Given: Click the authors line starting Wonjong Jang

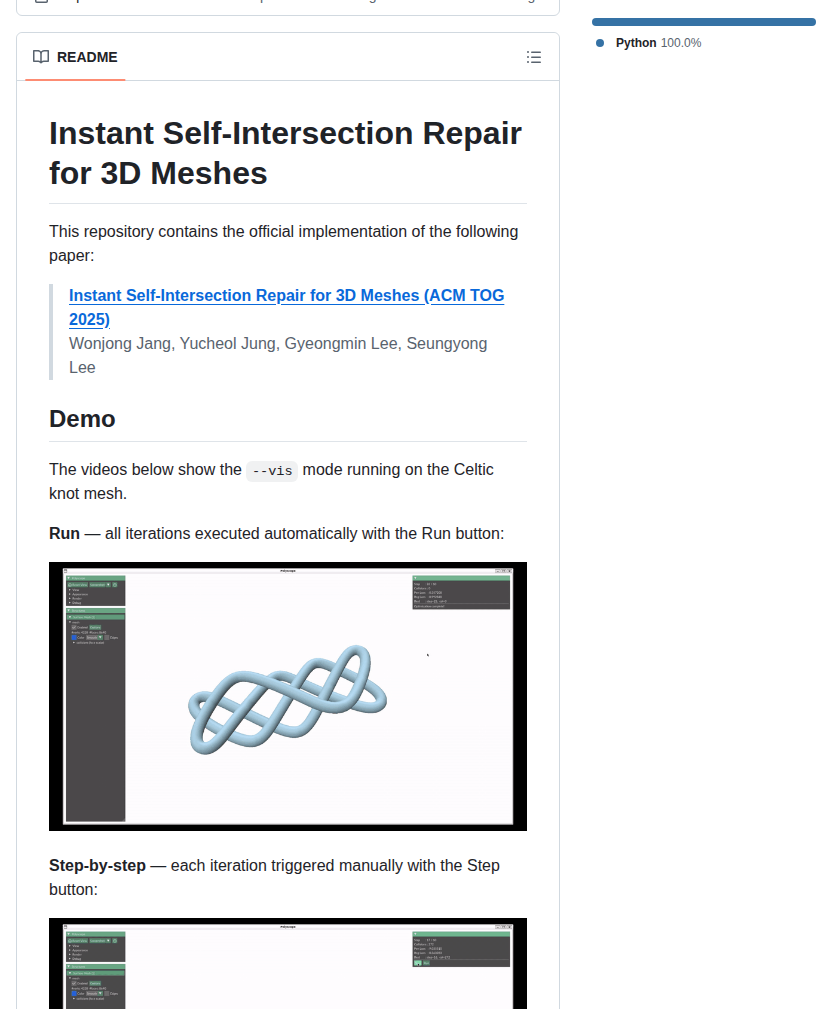Looking at the screenshot, I should click(x=278, y=355).
